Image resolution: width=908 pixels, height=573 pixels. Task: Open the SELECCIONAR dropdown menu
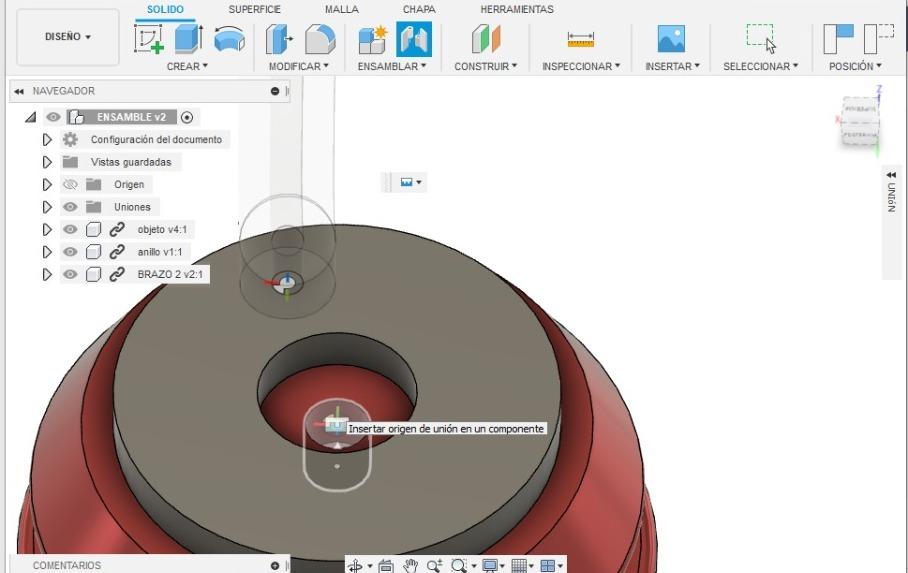point(760,67)
